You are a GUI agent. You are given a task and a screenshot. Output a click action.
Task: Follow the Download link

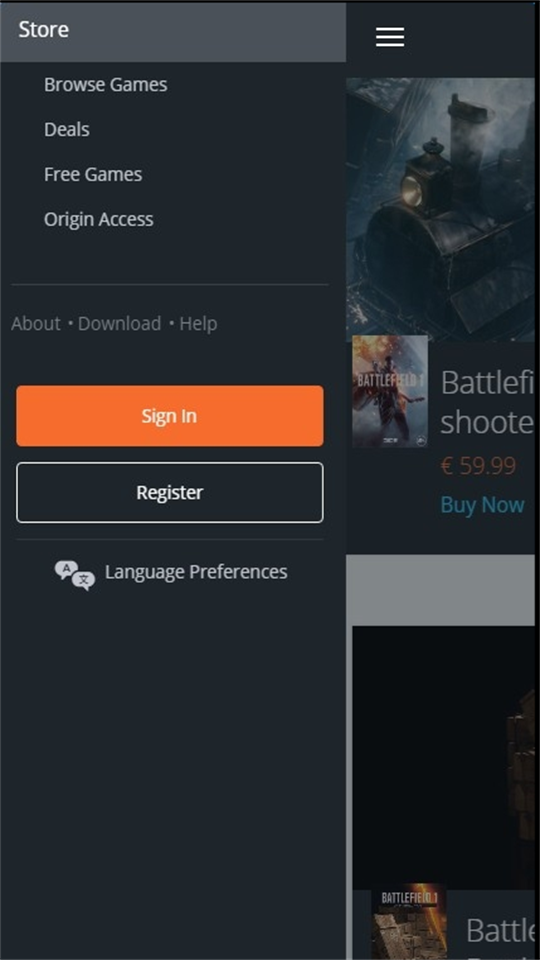(119, 323)
